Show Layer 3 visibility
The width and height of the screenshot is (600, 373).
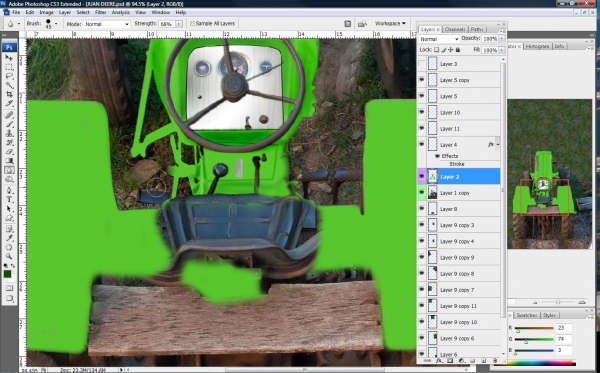421,64
